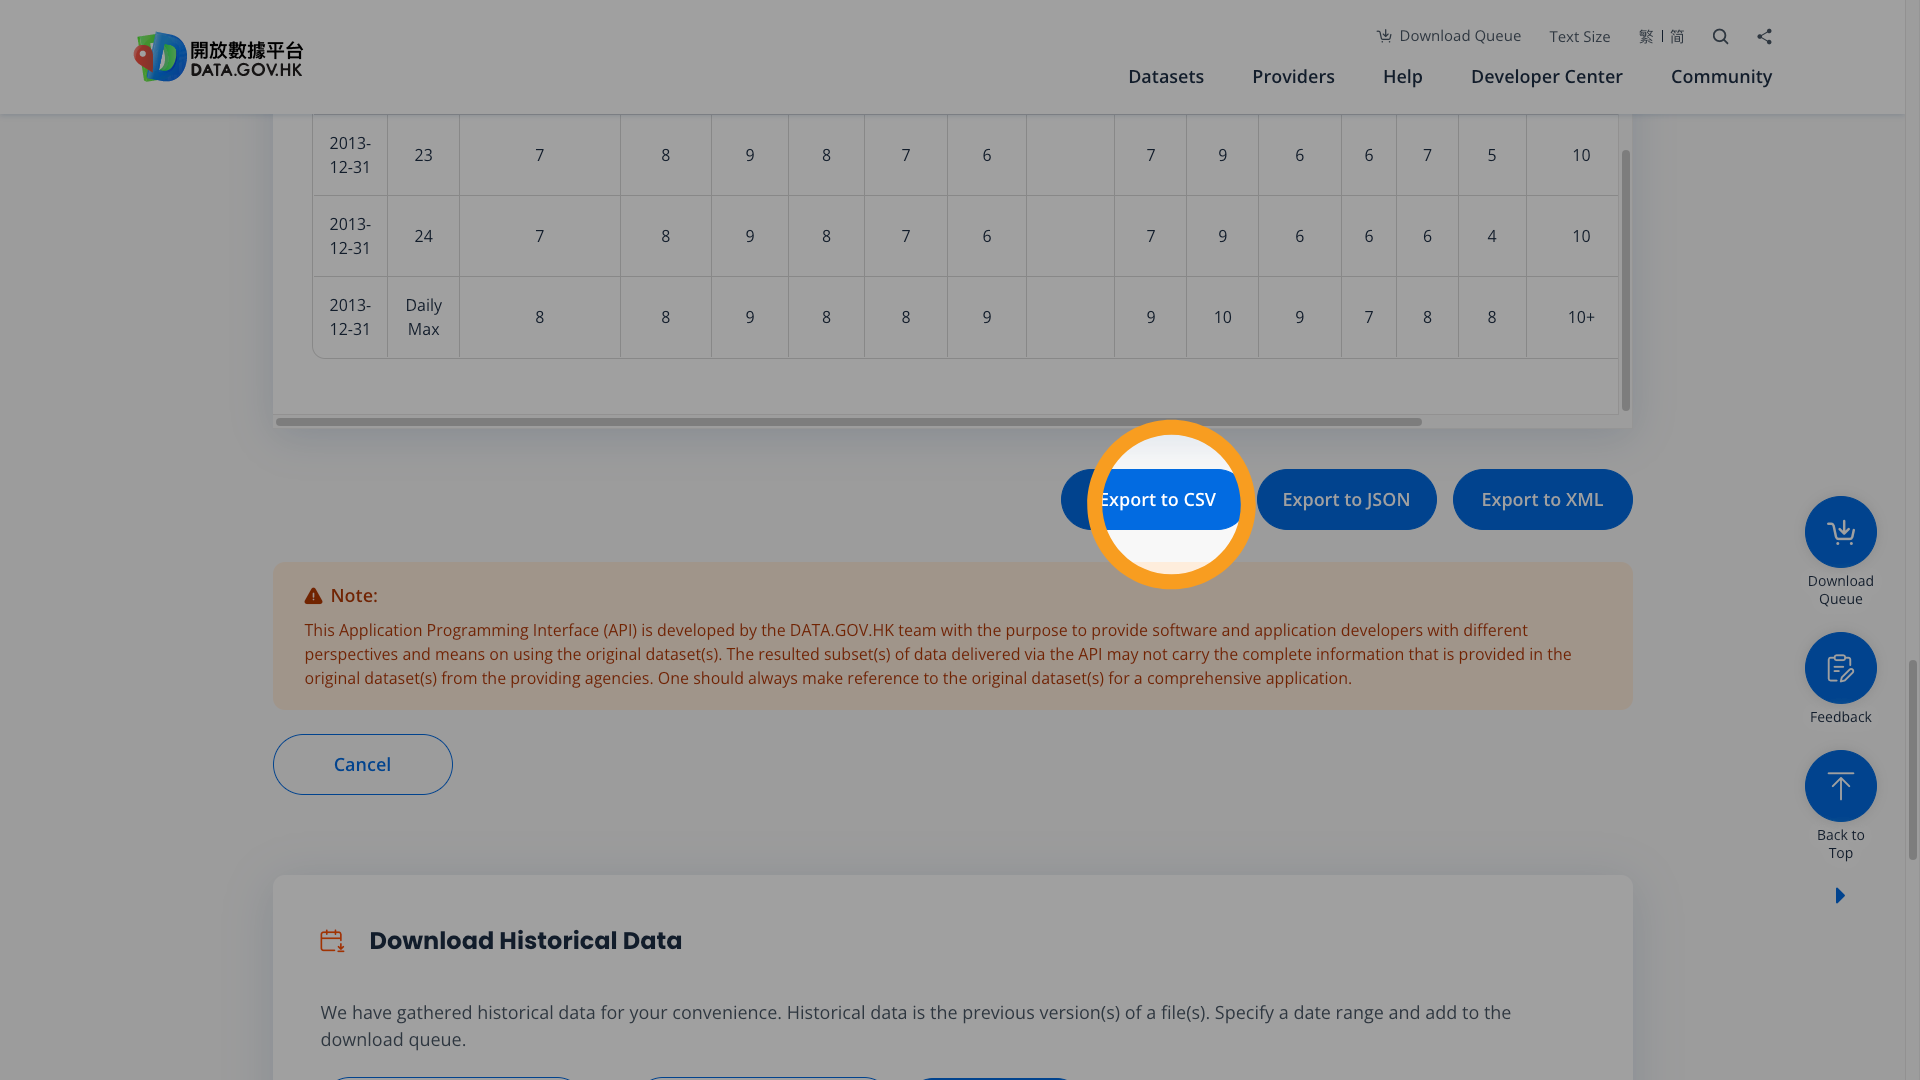Open the search icon in the header
This screenshot has height=1080, width=1920.
(x=1720, y=36)
